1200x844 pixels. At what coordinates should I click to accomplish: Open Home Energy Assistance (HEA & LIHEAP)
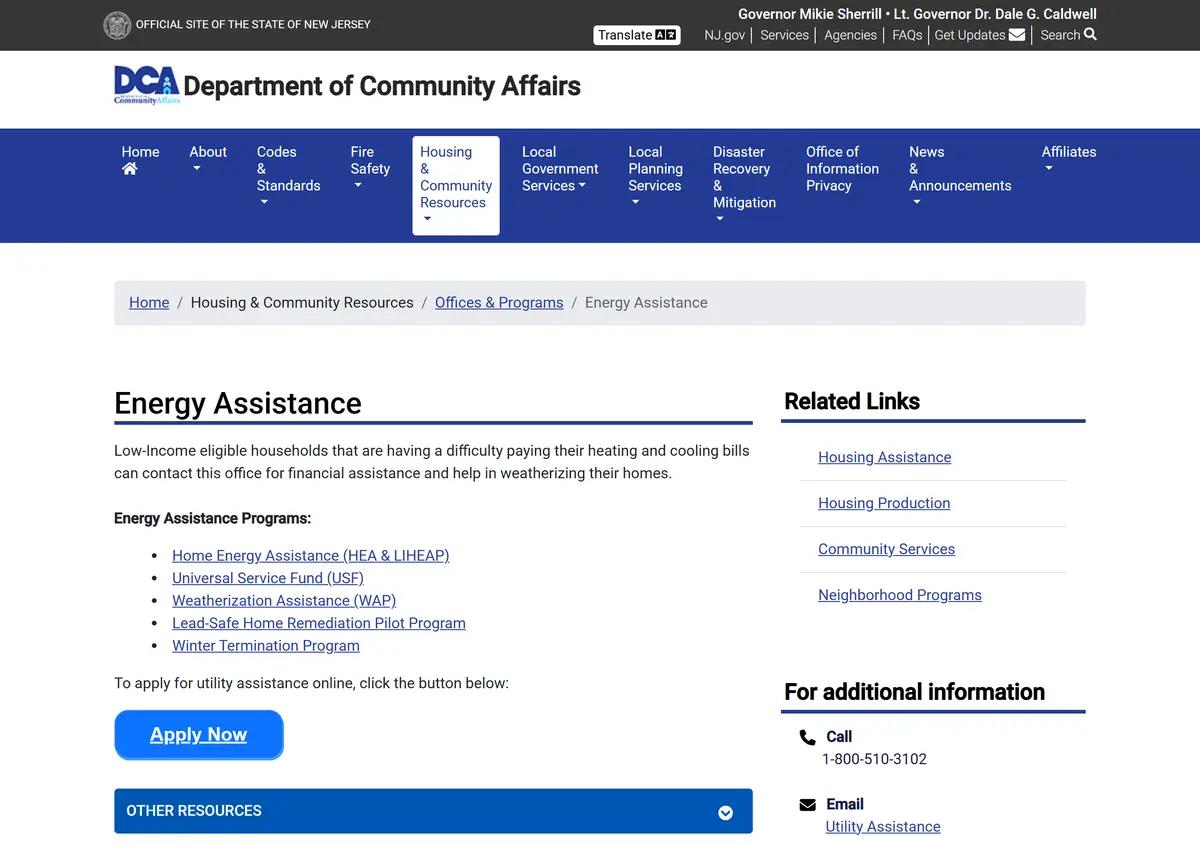311,556
